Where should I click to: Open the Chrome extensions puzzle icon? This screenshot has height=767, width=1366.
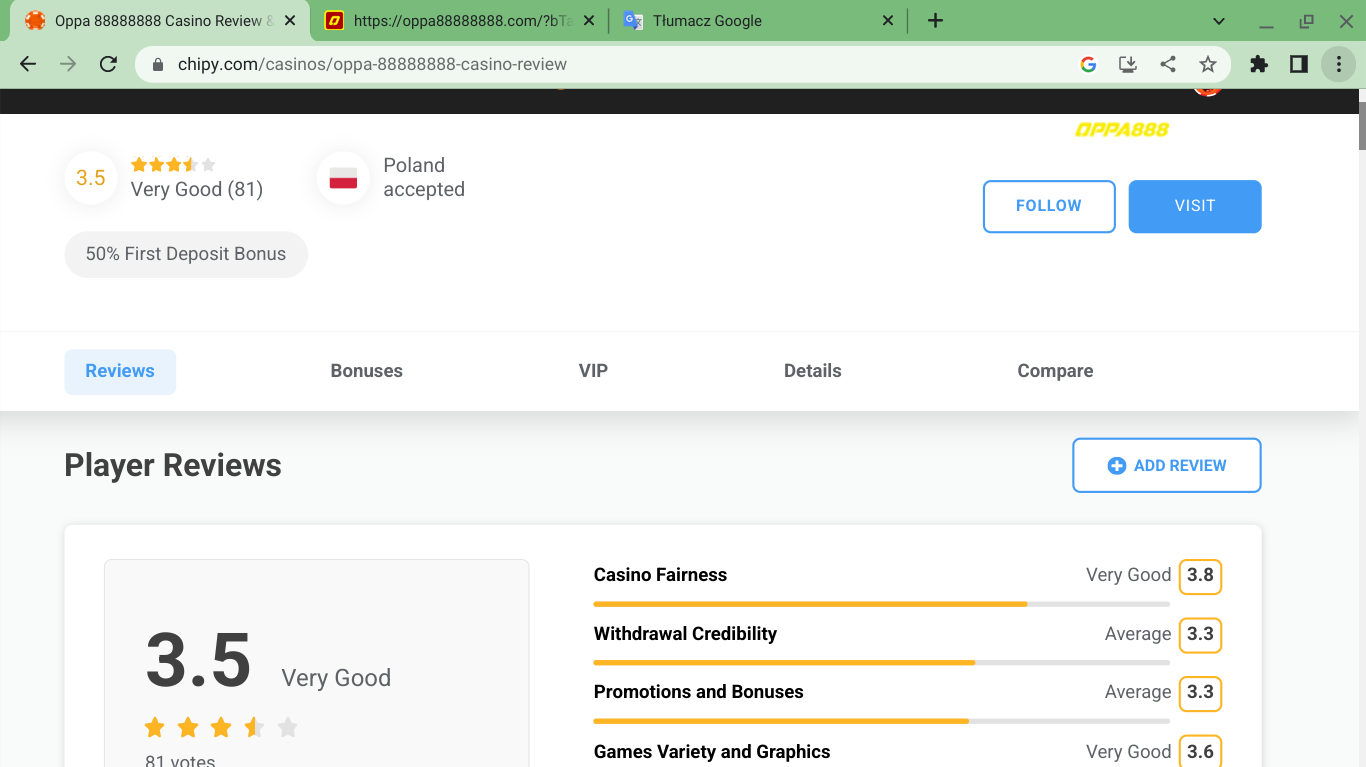(1259, 64)
